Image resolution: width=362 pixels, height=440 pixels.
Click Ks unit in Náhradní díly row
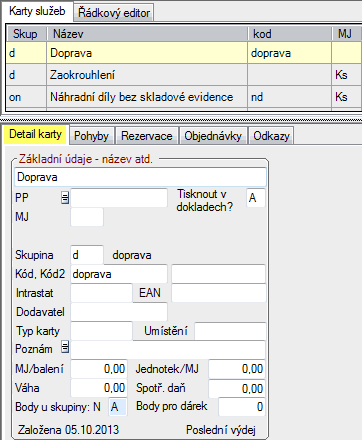347,97
